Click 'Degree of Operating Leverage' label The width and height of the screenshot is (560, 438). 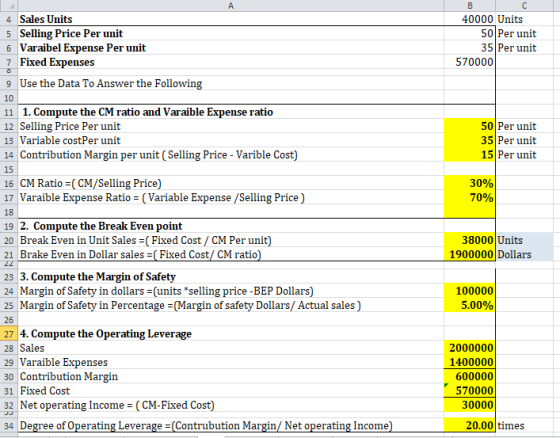tap(206, 426)
